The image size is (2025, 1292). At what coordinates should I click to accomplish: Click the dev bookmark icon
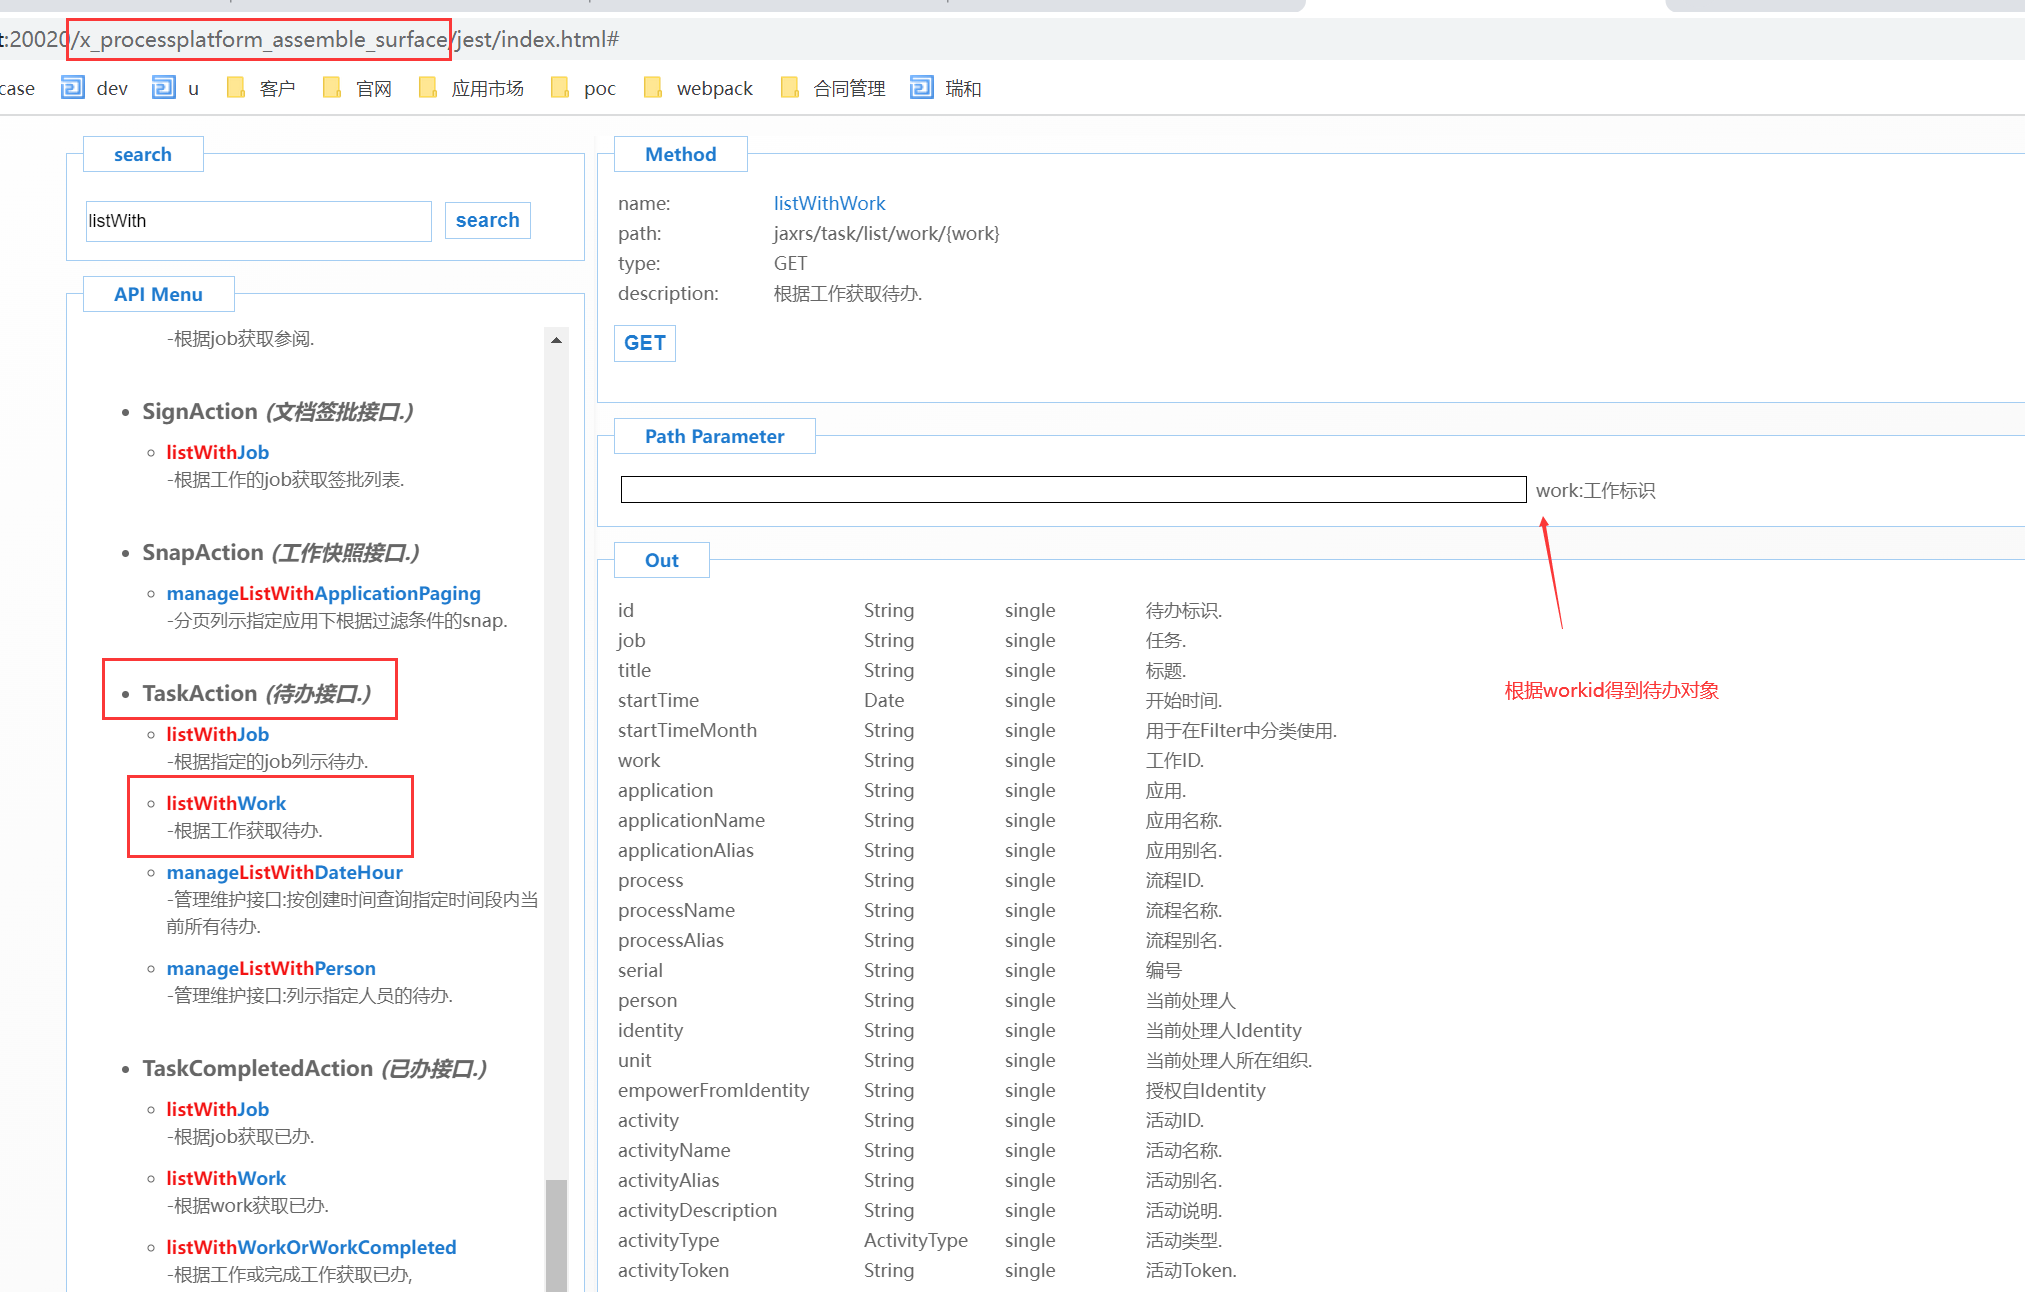[x=72, y=88]
